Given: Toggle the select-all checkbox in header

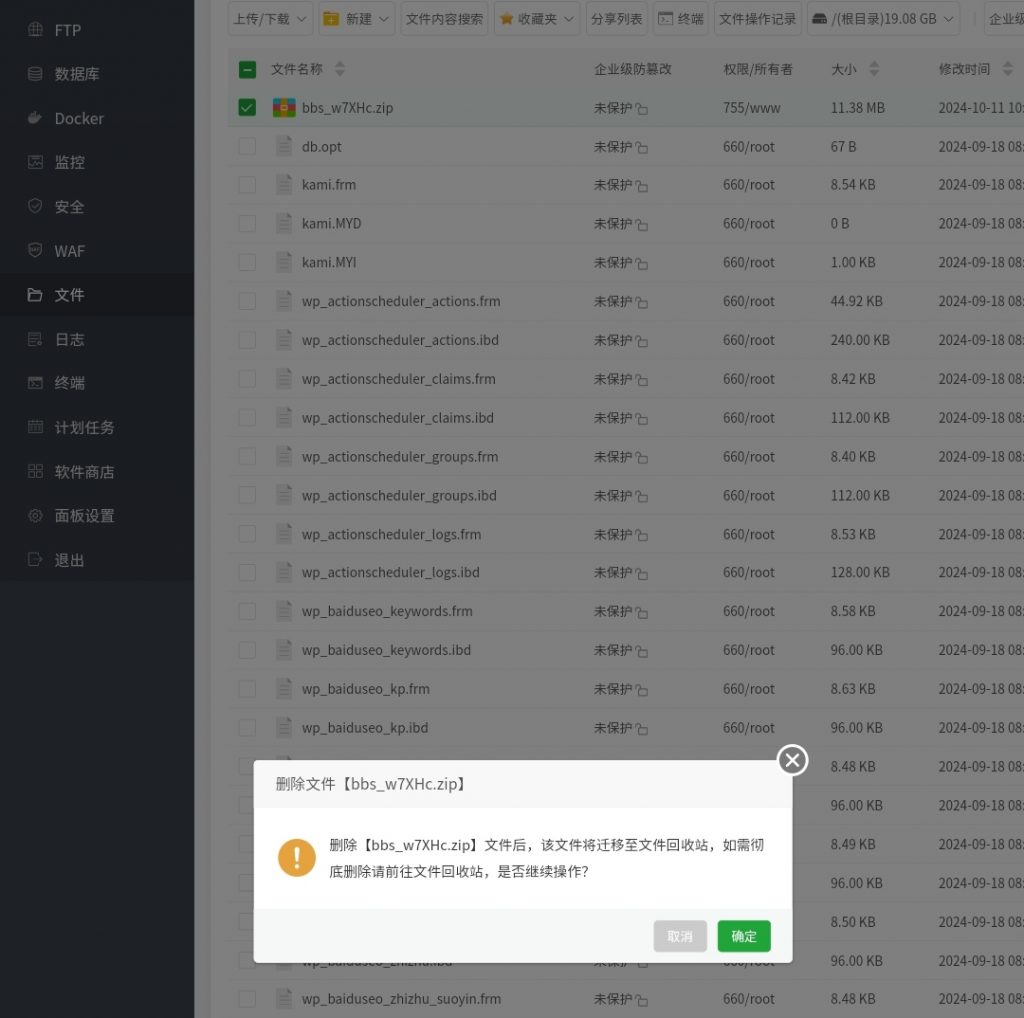Looking at the screenshot, I should coord(247,69).
